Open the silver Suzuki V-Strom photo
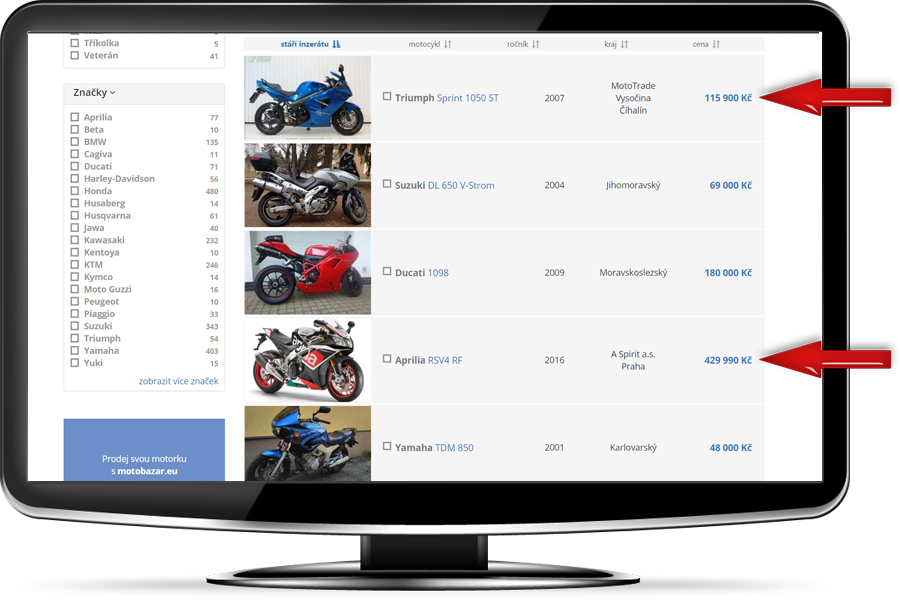The width and height of the screenshot is (900, 600). [308, 185]
